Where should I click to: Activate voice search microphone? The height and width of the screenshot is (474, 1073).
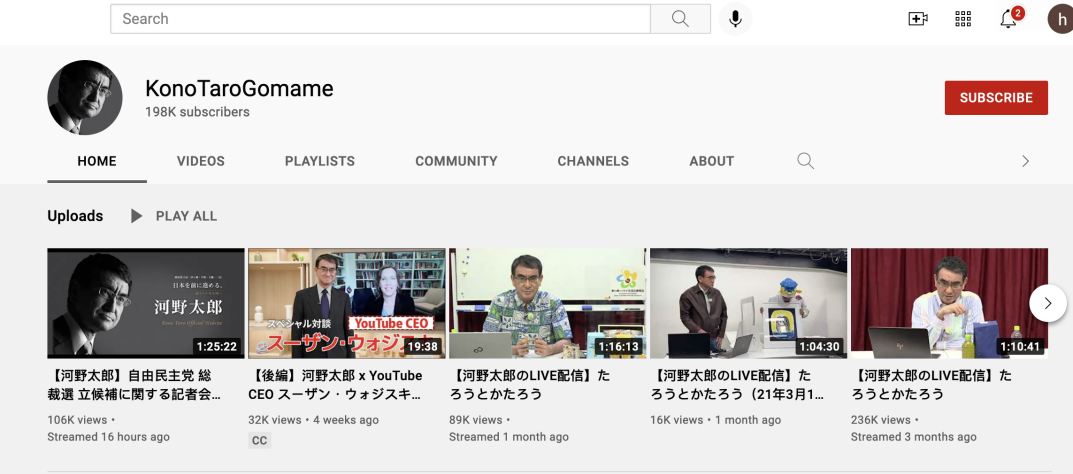click(735, 19)
